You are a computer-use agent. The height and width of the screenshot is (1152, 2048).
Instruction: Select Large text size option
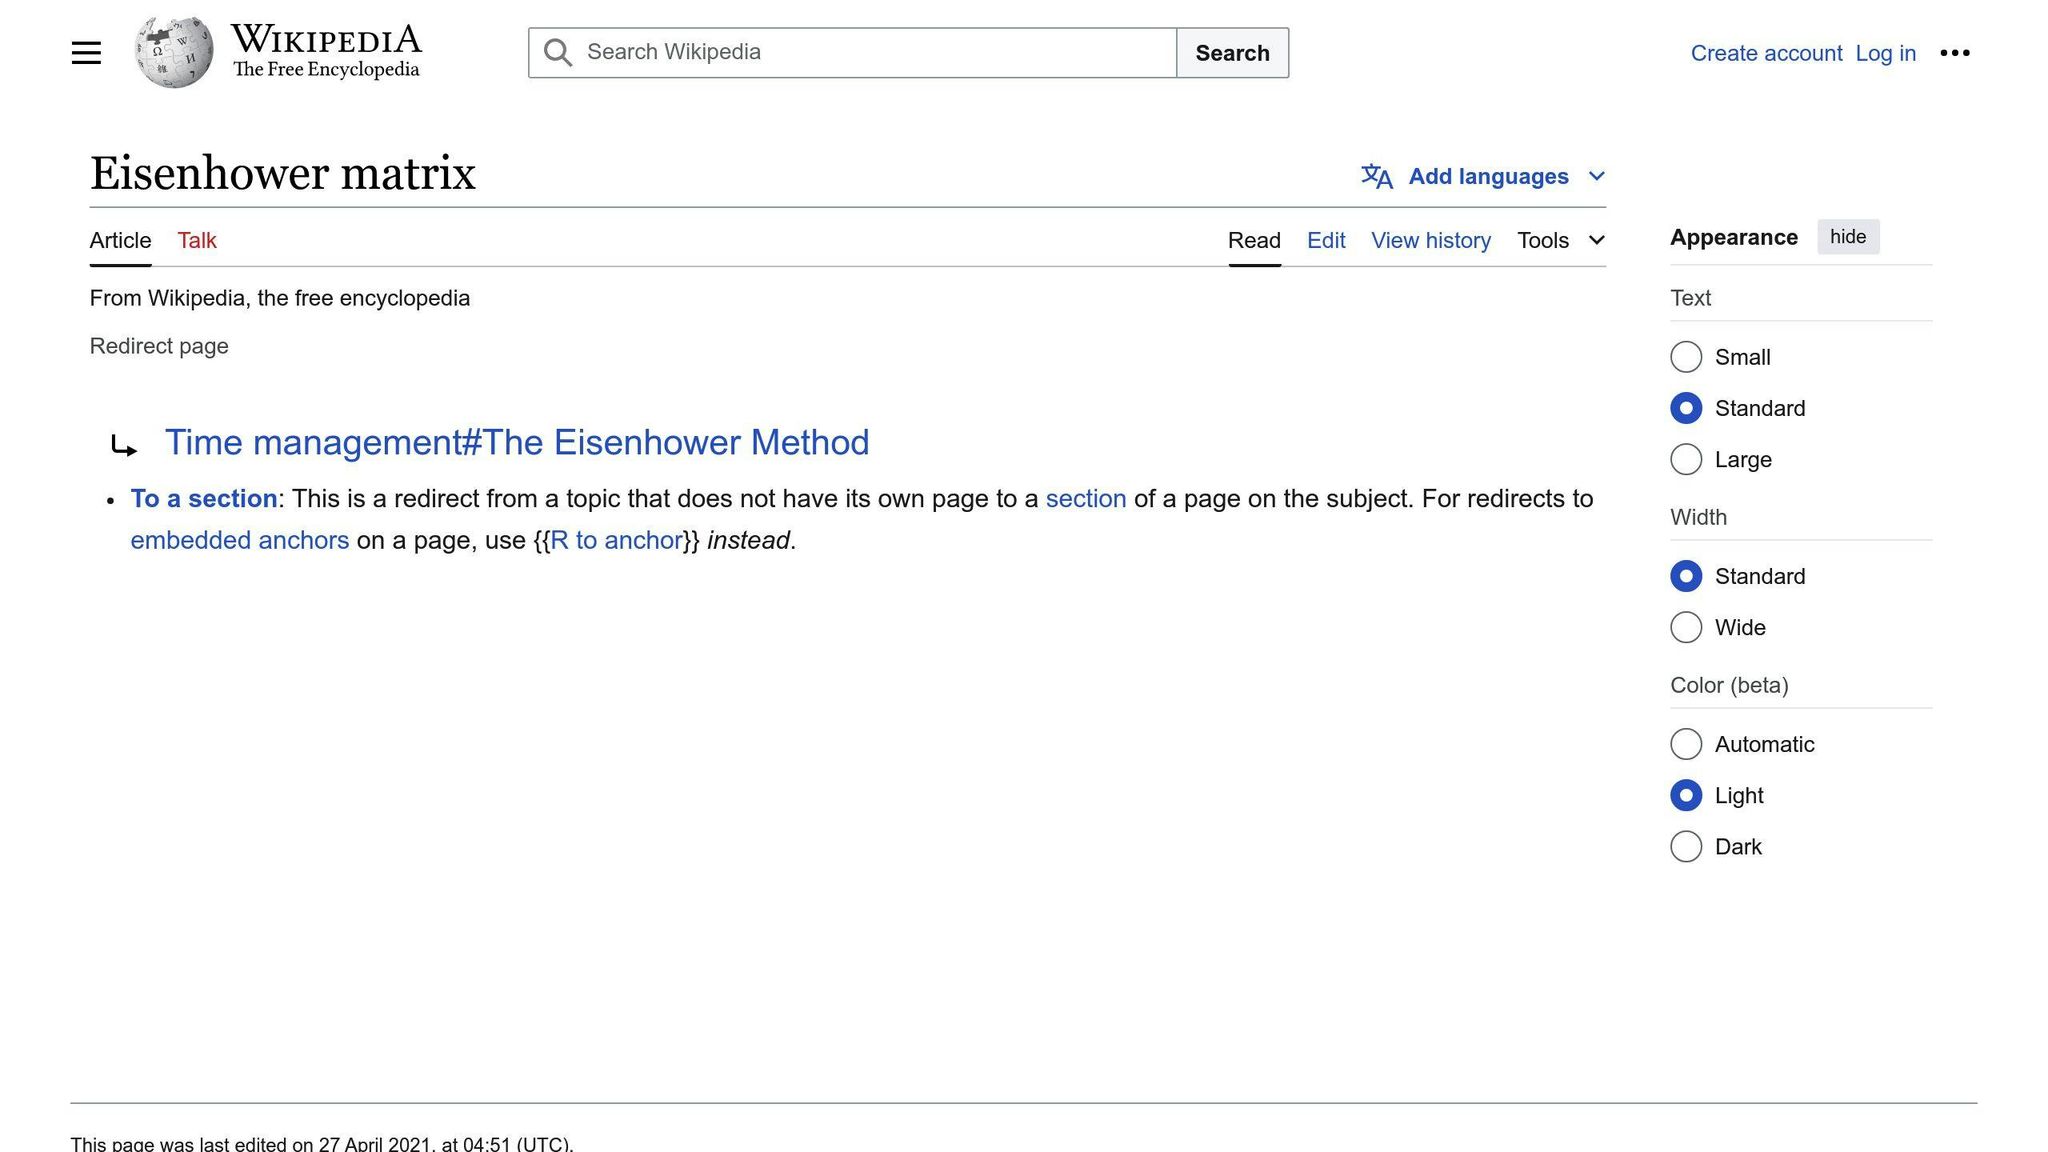pyautogui.click(x=1686, y=460)
